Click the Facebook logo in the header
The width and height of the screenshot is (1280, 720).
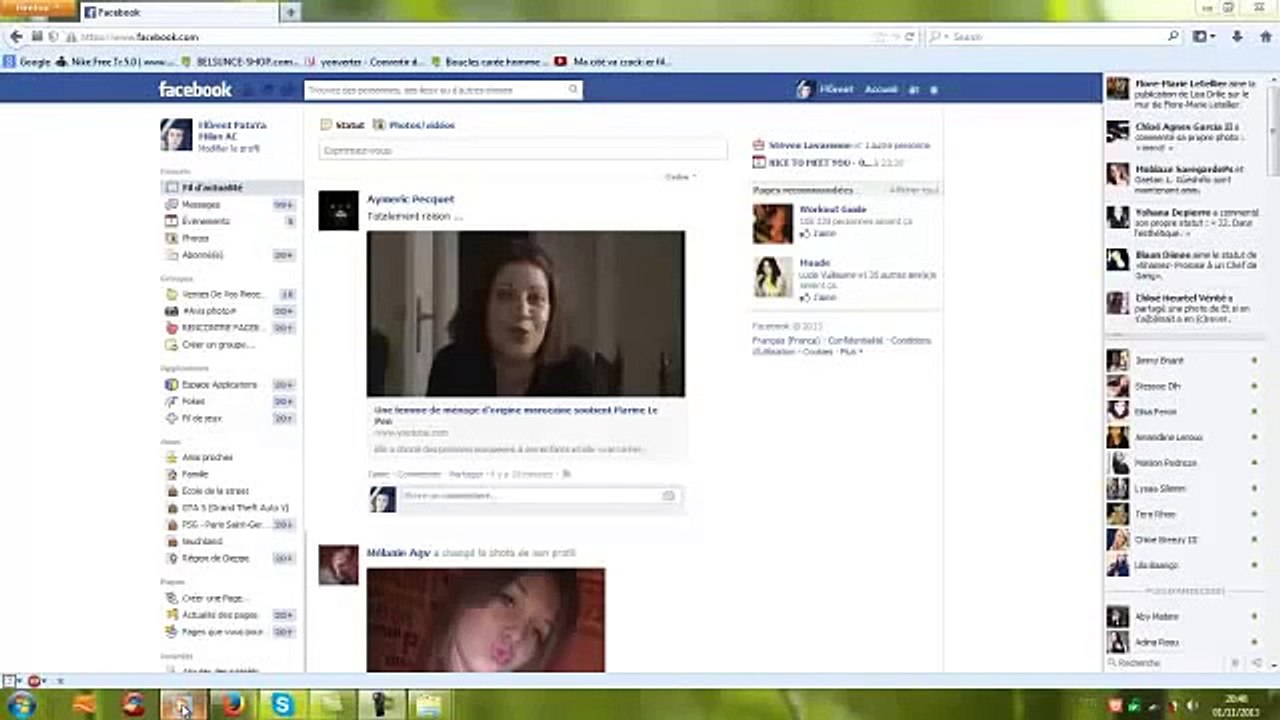pos(195,89)
